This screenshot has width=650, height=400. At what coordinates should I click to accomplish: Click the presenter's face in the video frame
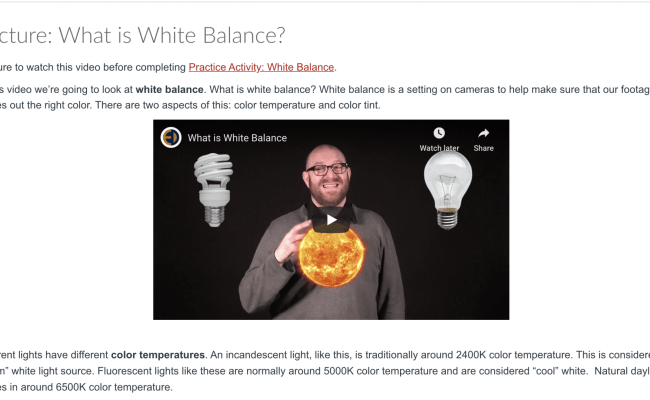pyautogui.click(x=327, y=176)
